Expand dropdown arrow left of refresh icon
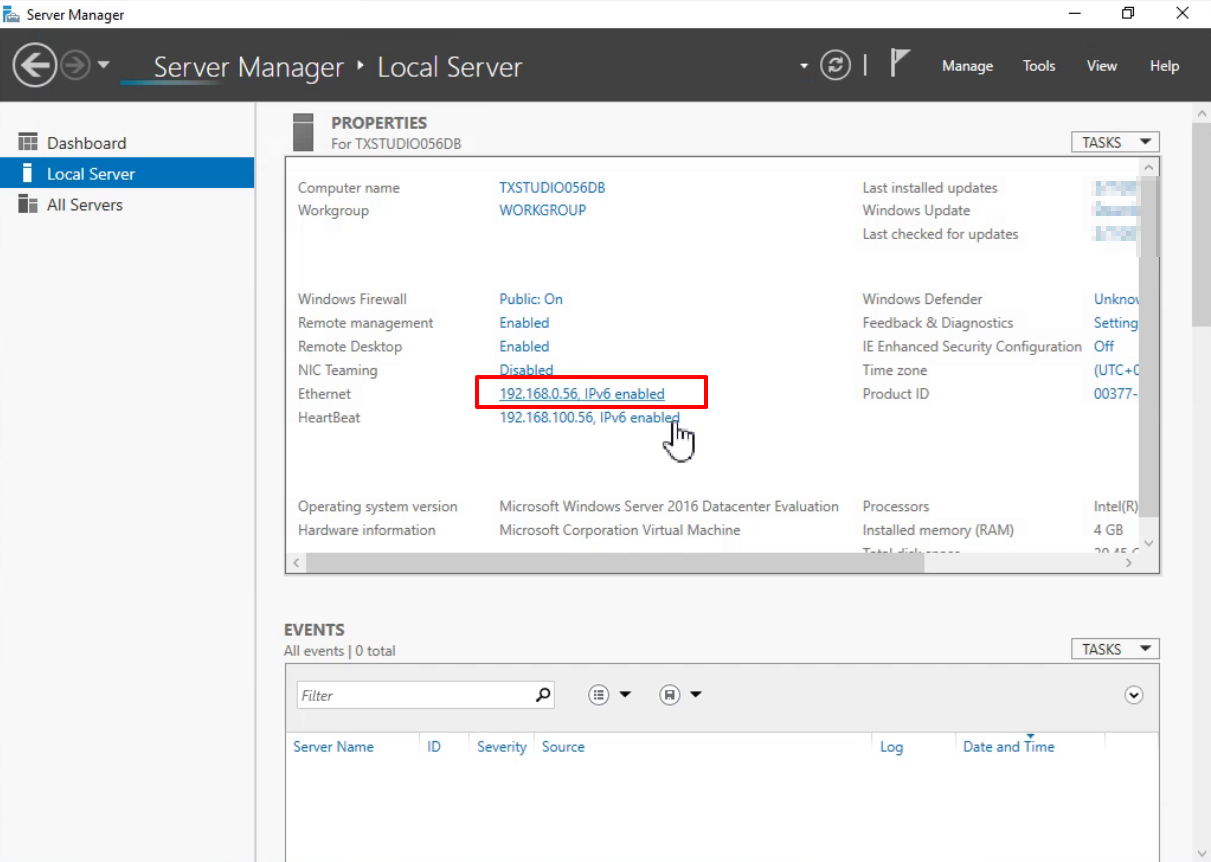The width and height of the screenshot is (1211, 862). pyautogui.click(x=803, y=67)
